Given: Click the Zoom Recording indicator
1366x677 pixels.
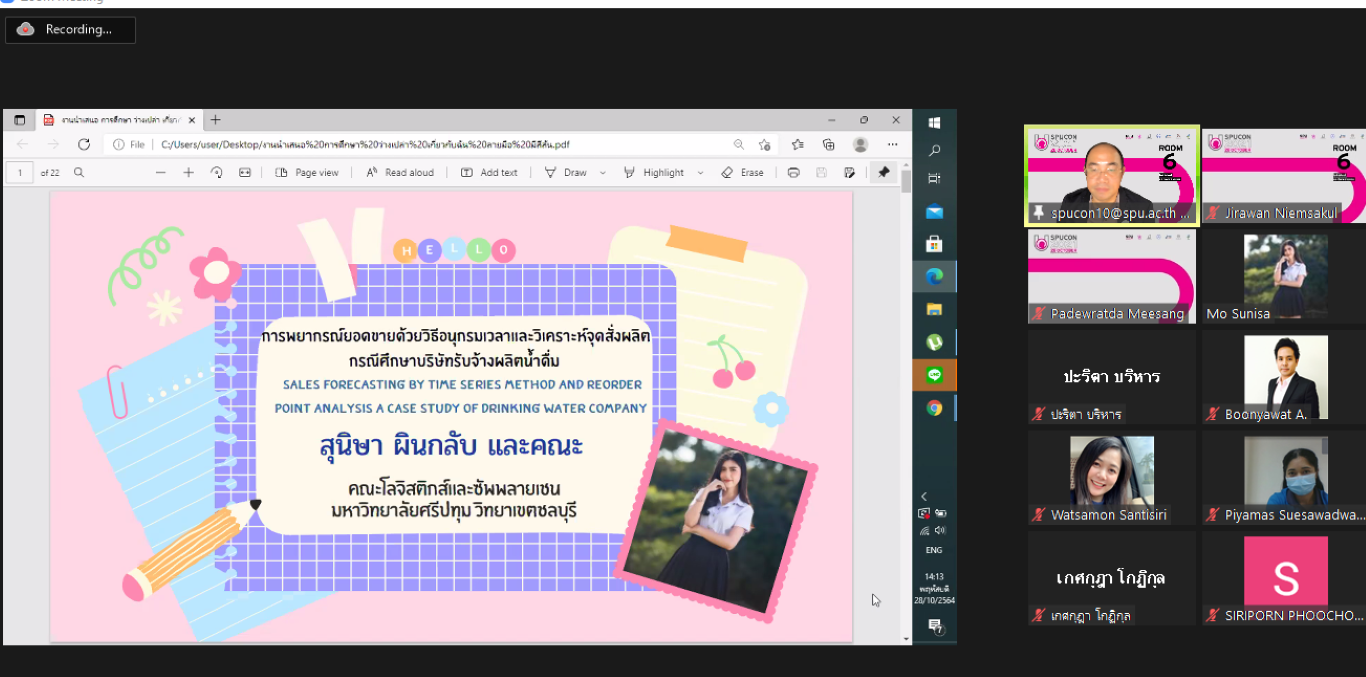Looking at the screenshot, I should point(70,30).
